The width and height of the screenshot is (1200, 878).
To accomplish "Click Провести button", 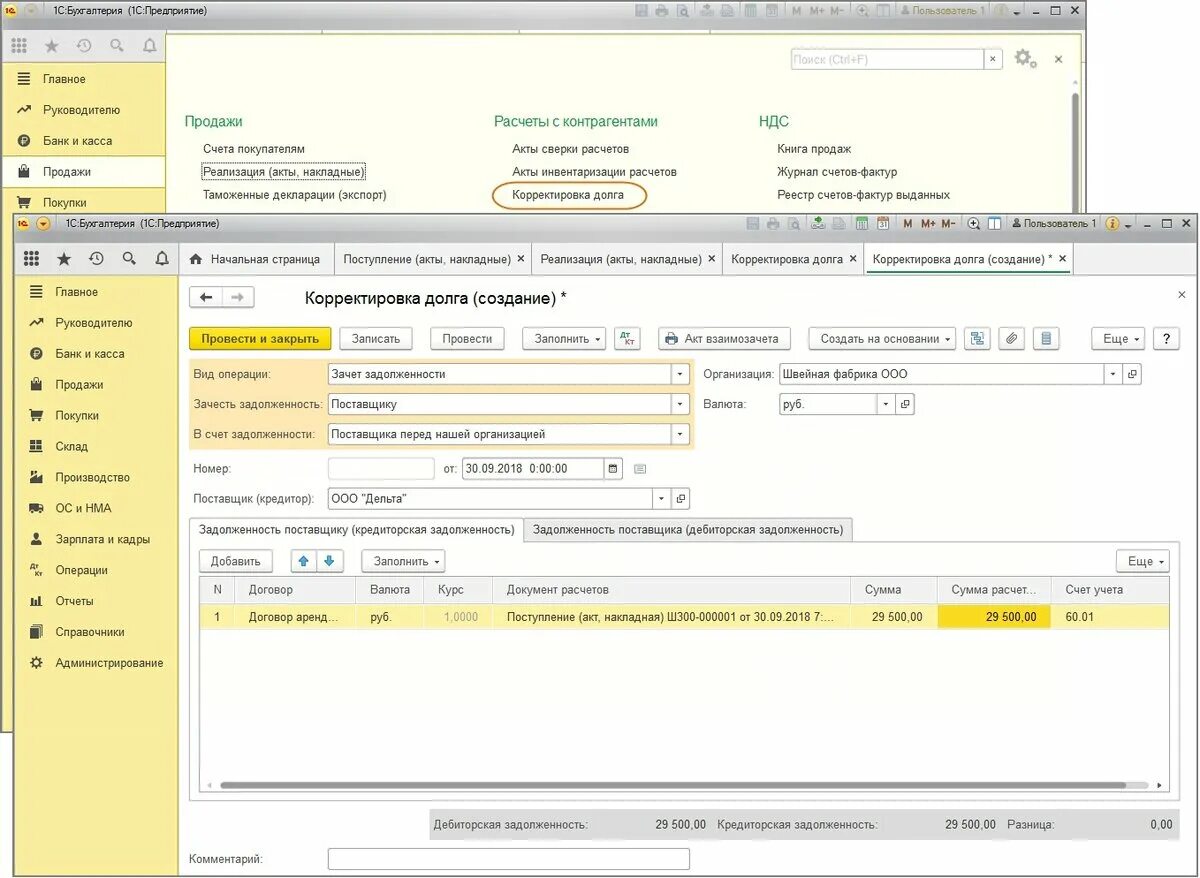I will [x=468, y=339].
